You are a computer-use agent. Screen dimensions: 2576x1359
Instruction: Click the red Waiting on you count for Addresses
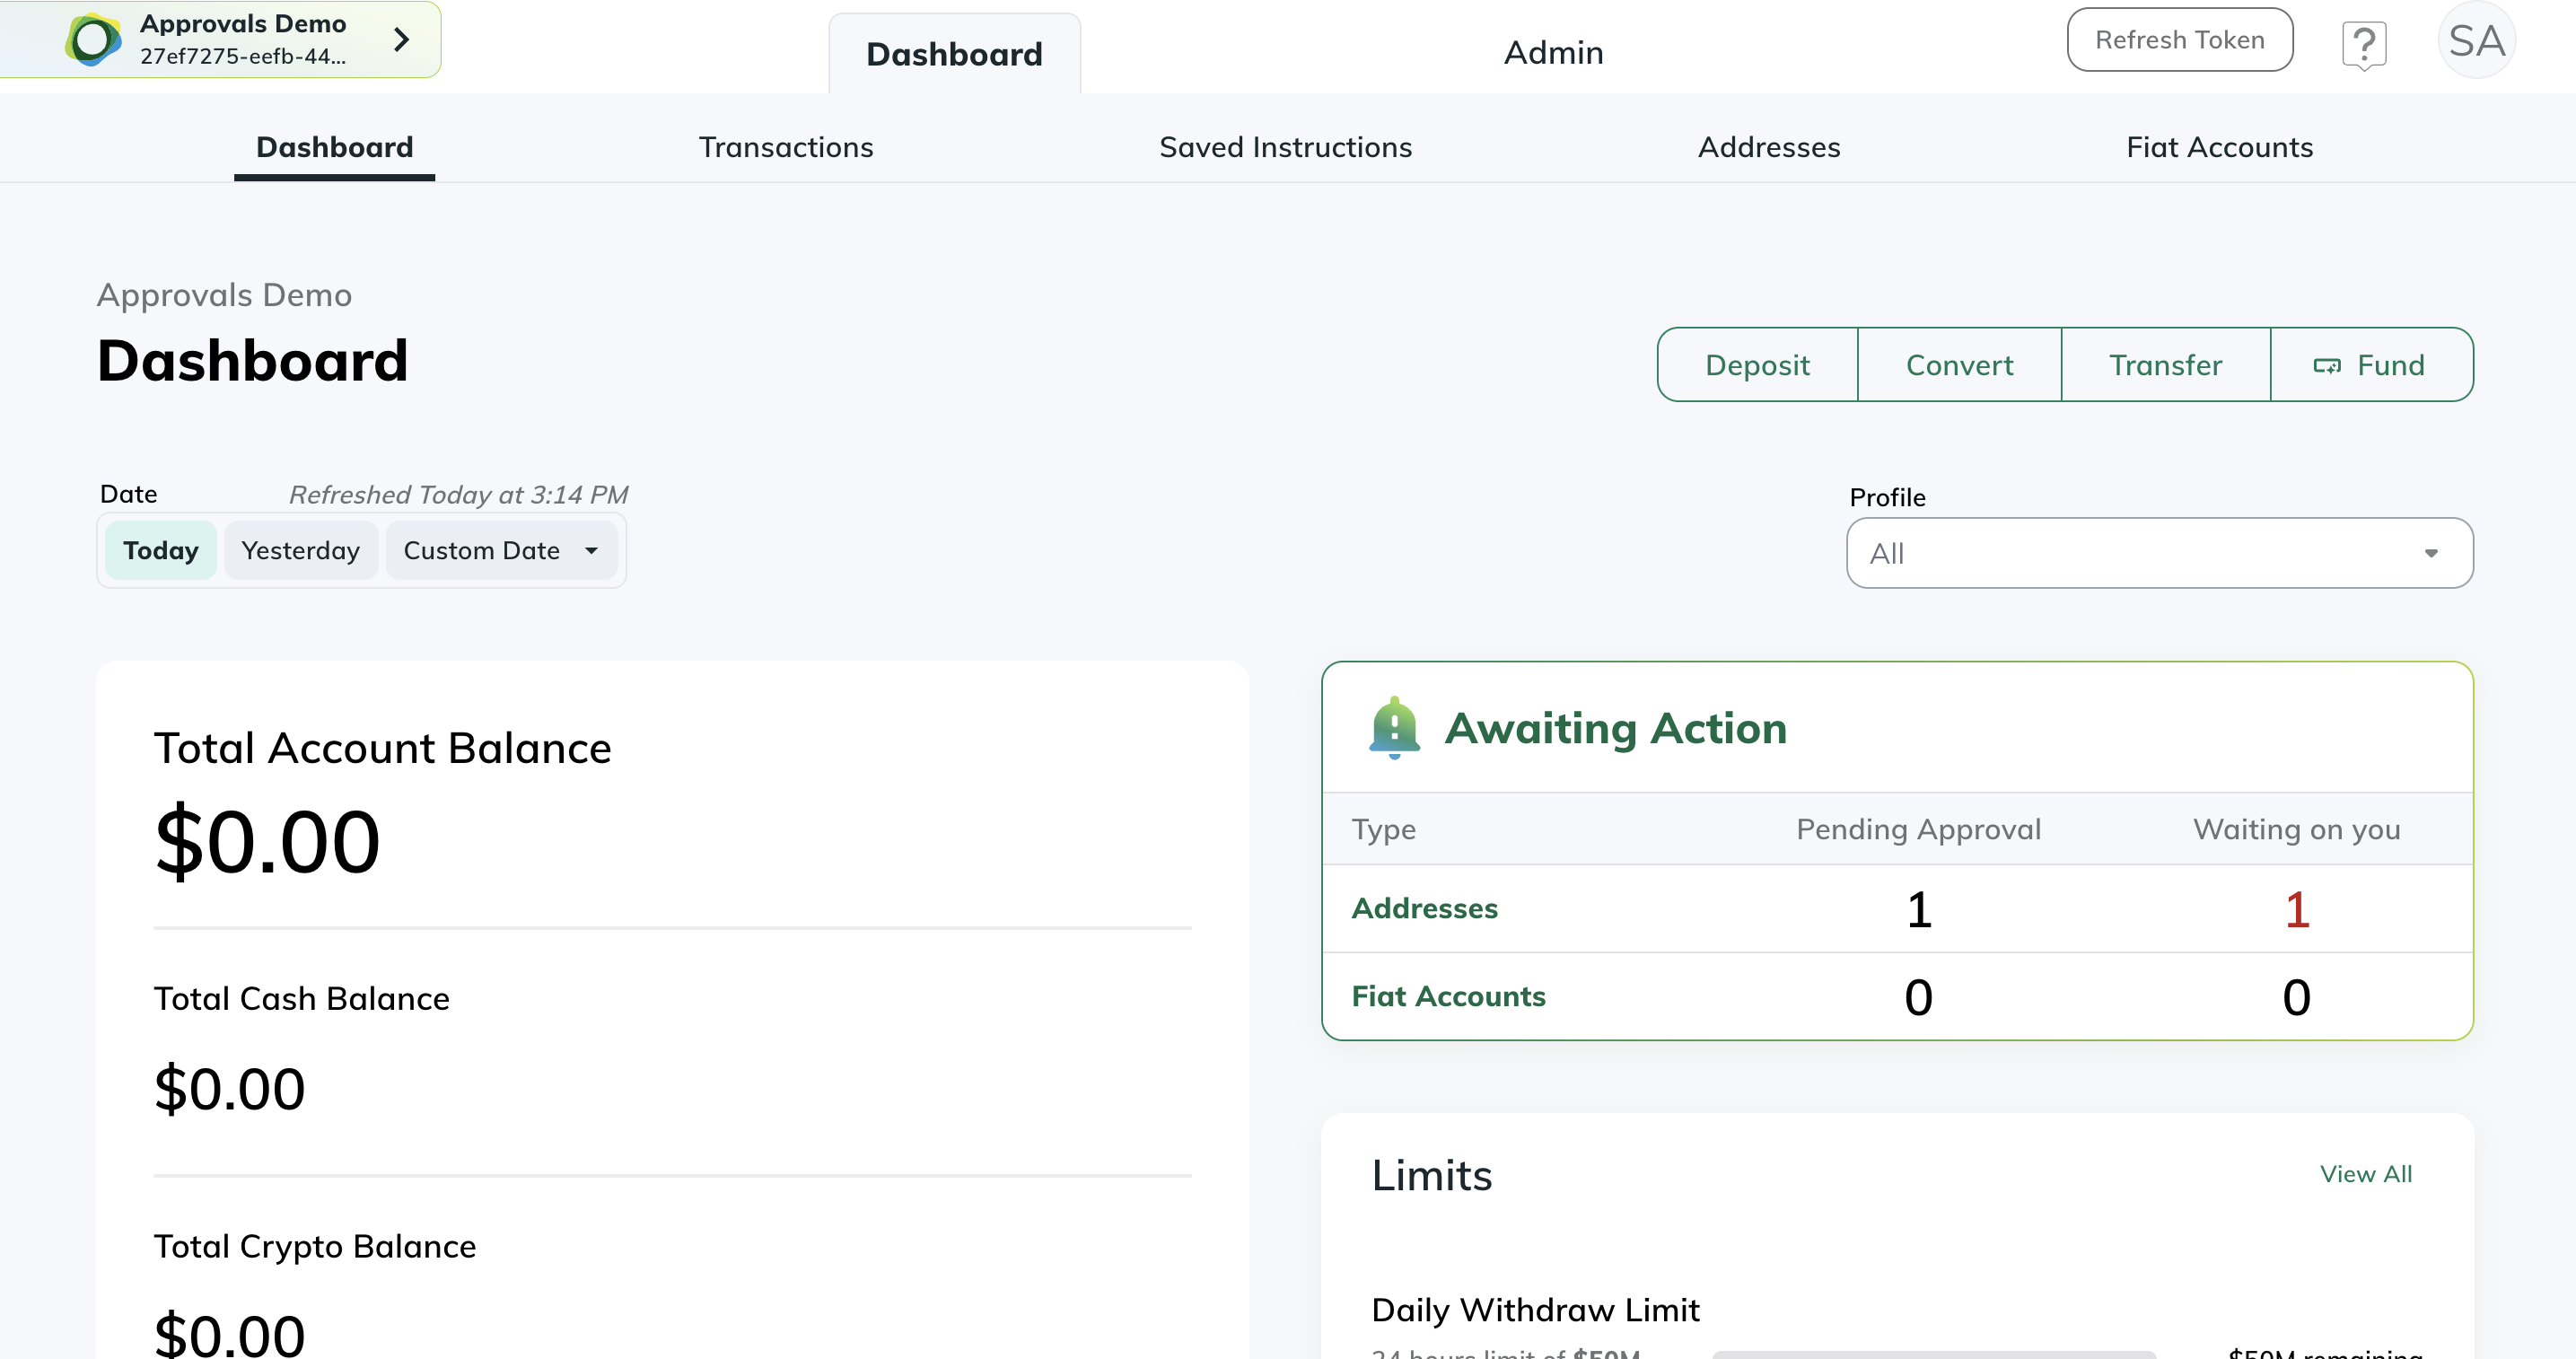[2296, 909]
